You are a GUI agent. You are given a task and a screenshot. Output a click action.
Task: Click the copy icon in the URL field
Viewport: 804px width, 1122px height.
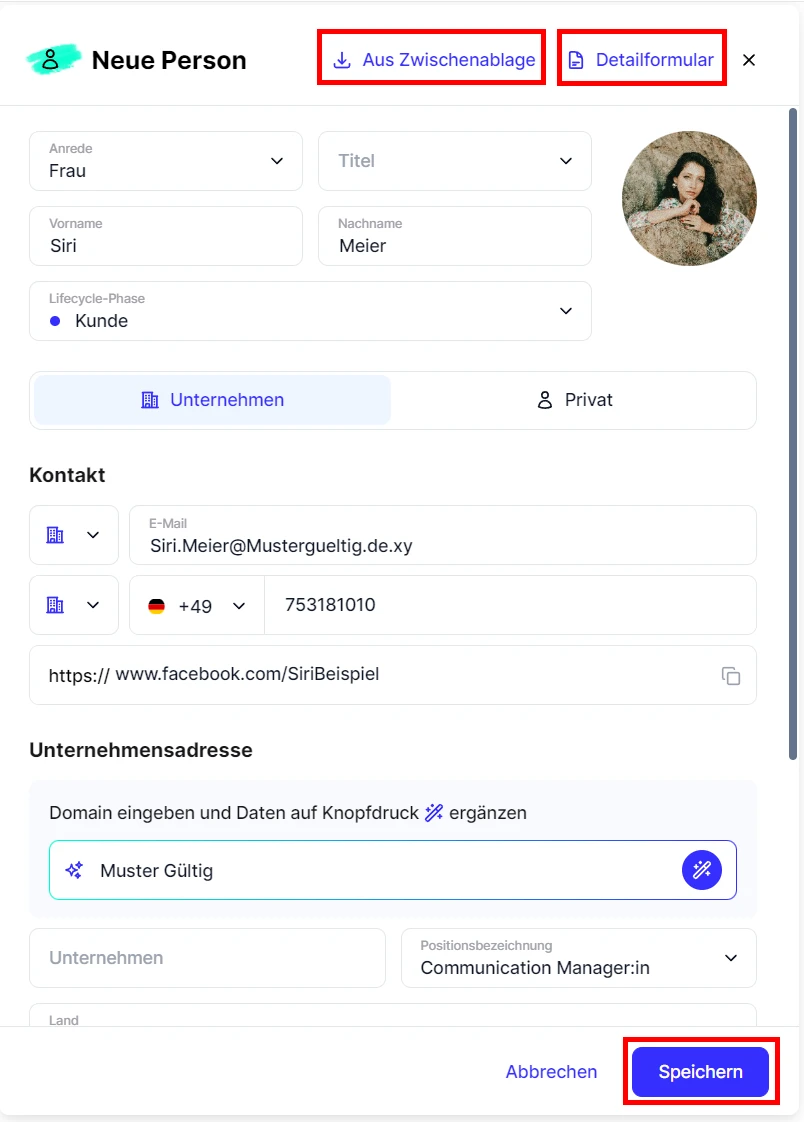pos(731,676)
